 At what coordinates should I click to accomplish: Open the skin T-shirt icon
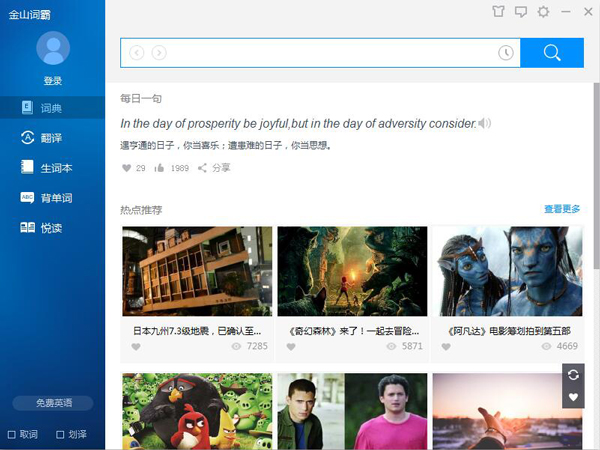(498, 12)
